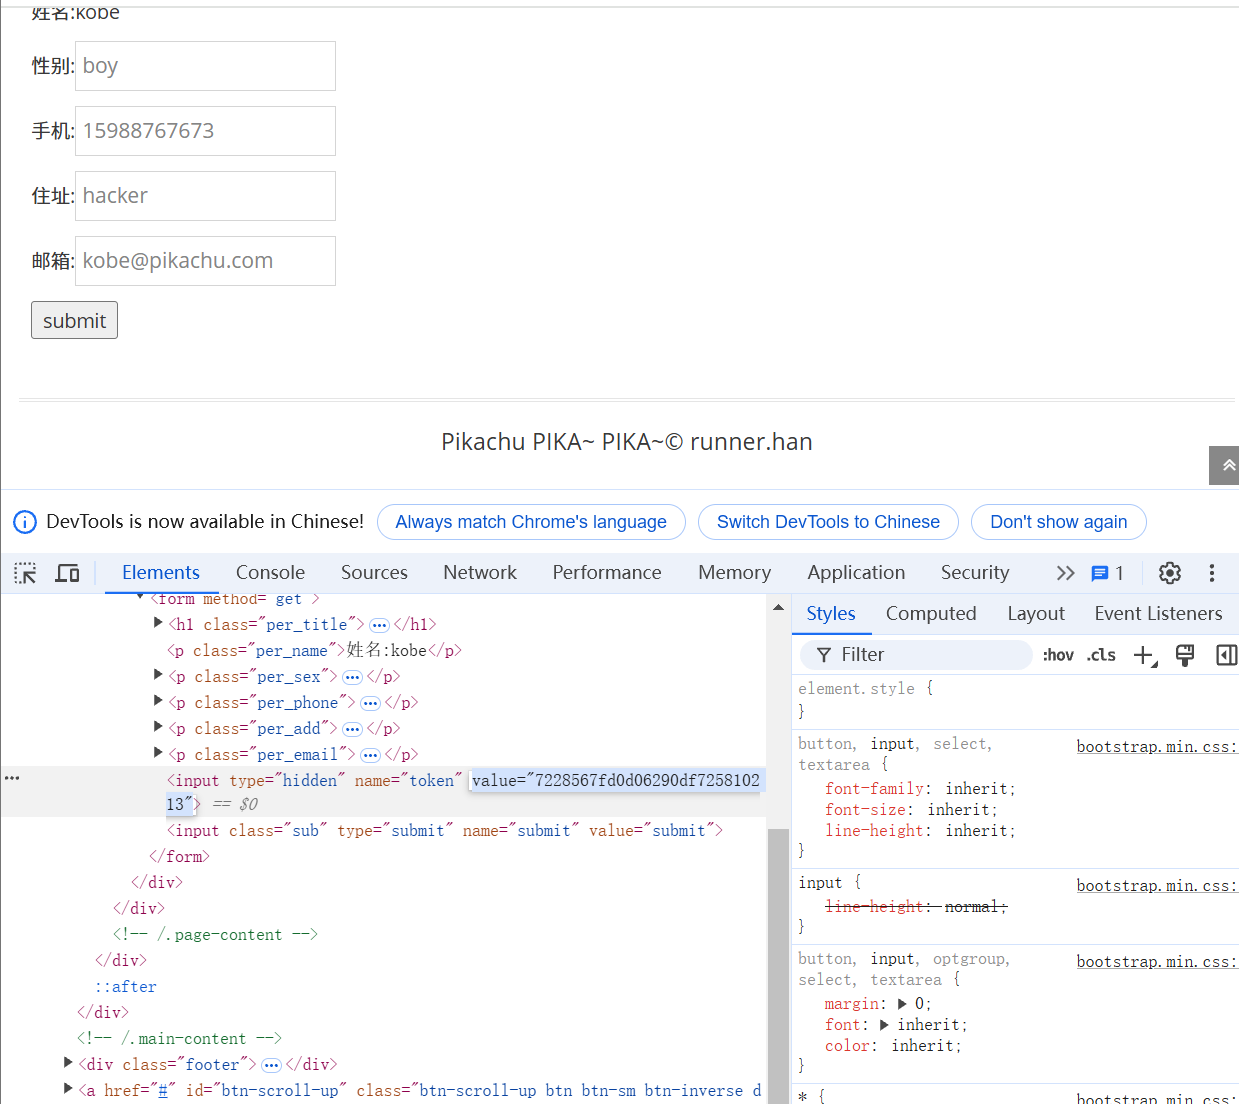1239x1104 pixels.
Task: Expand the div class footer node
Action: tap(68, 1063)
